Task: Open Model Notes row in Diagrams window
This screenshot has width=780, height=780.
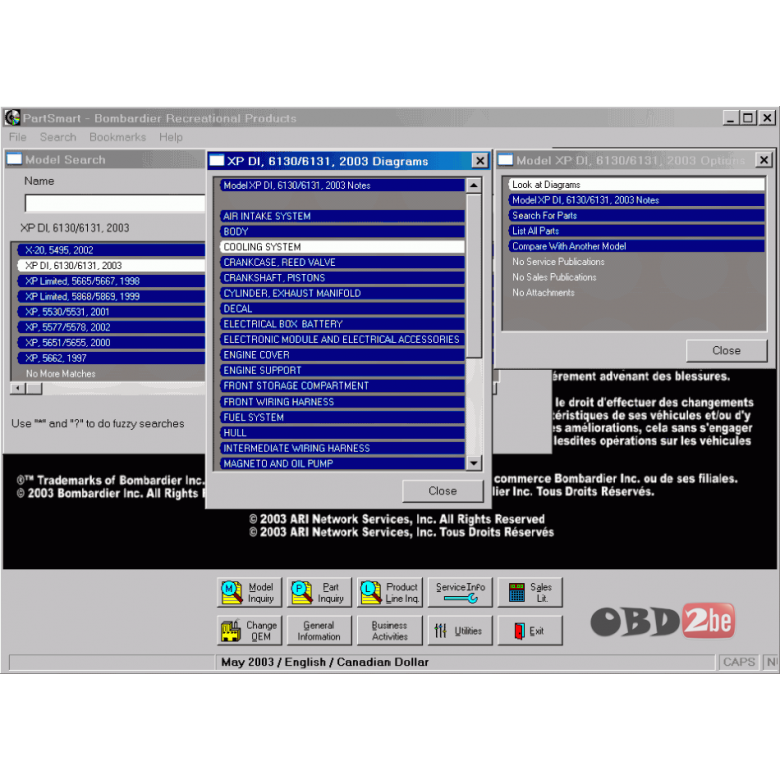Action: point(342,185)
